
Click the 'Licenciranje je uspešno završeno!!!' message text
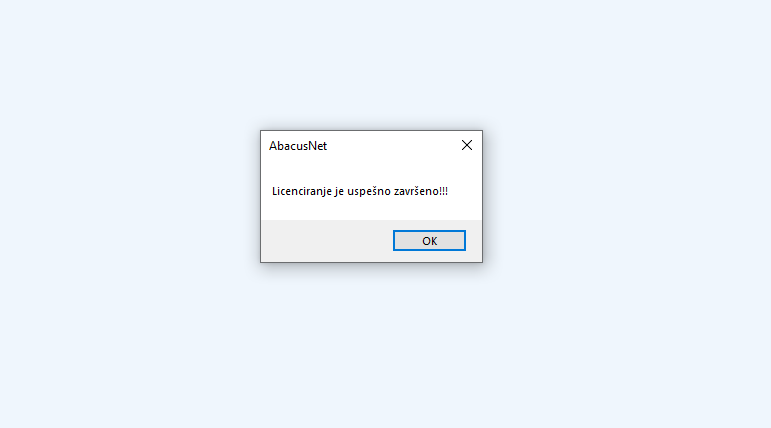point(360,191)
